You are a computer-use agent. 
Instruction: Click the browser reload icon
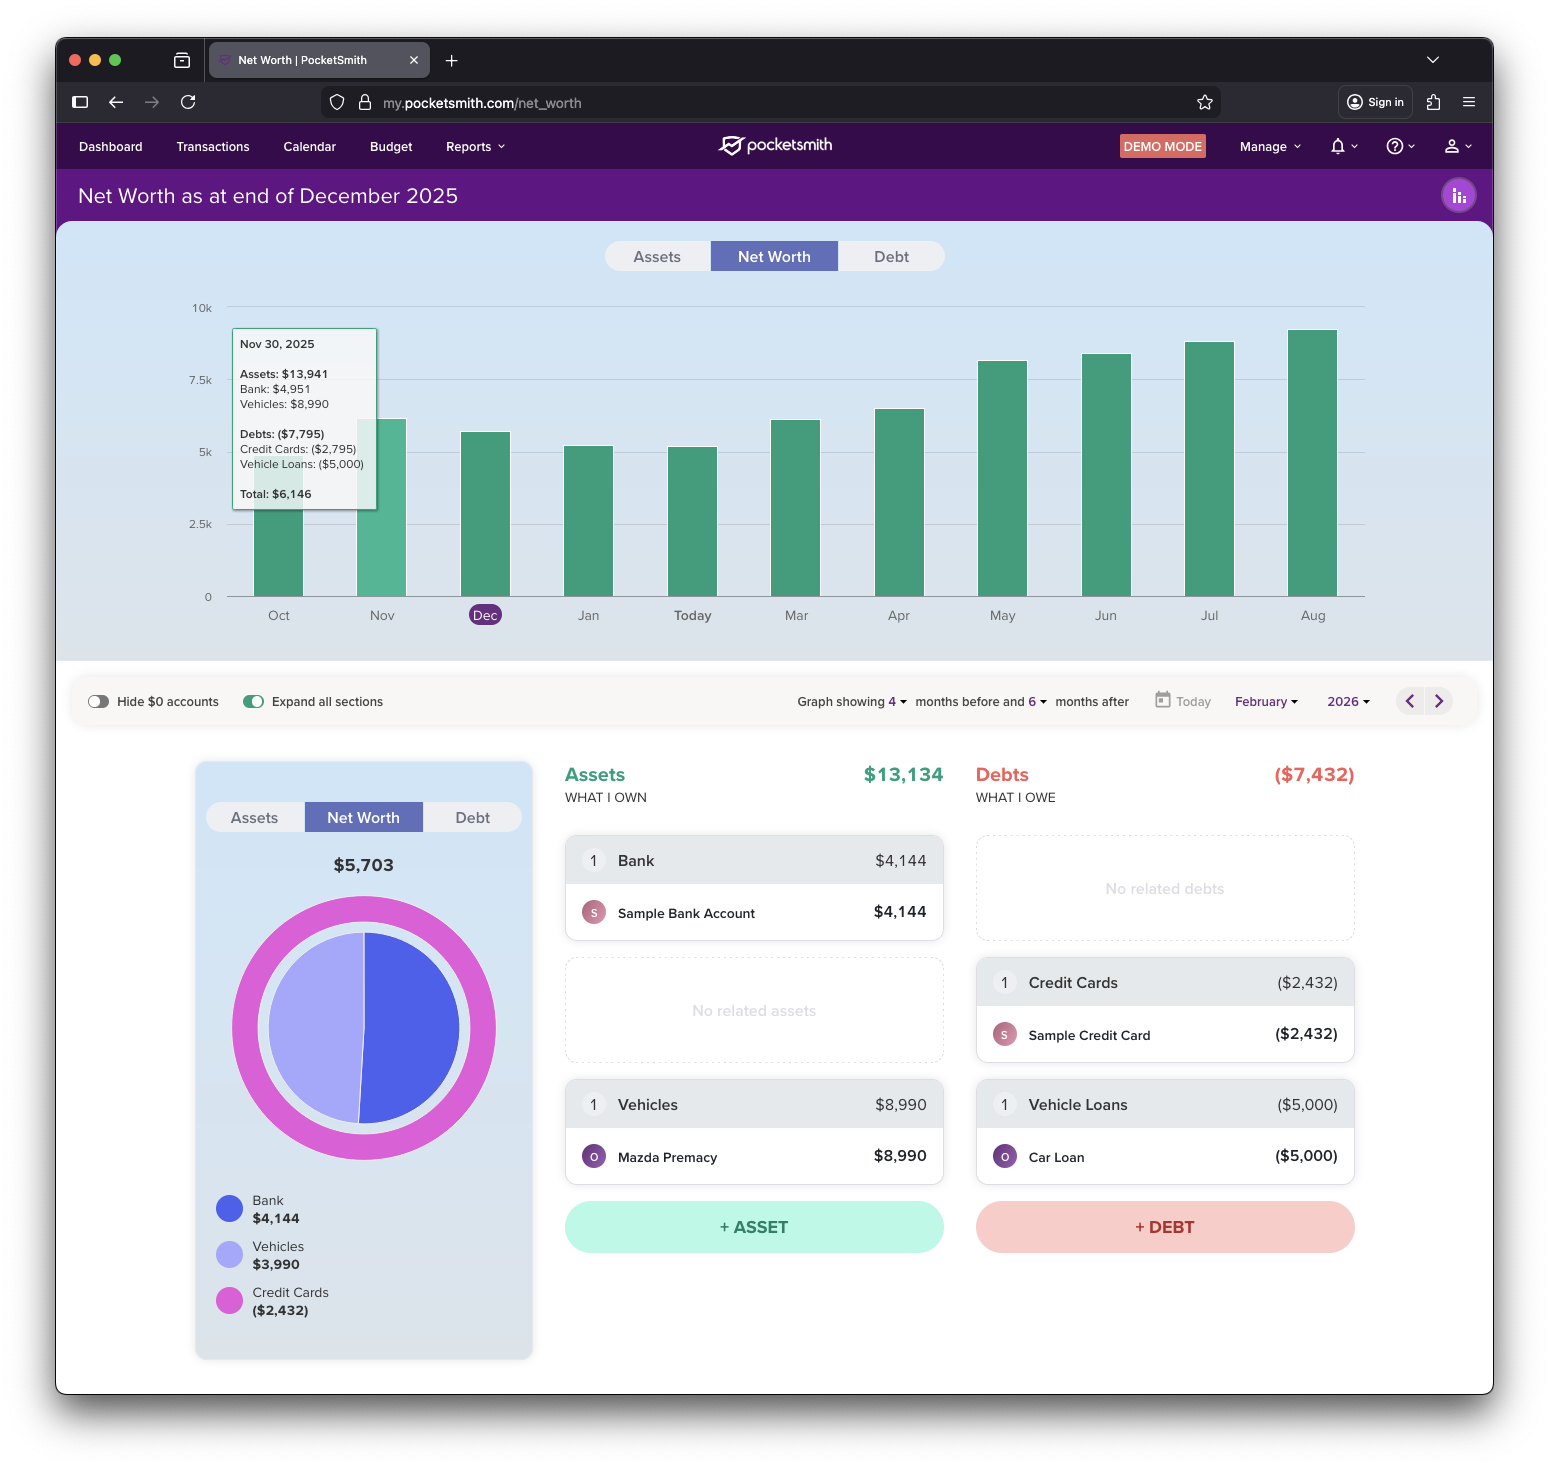pyautogui.click(x=188, y=102)
